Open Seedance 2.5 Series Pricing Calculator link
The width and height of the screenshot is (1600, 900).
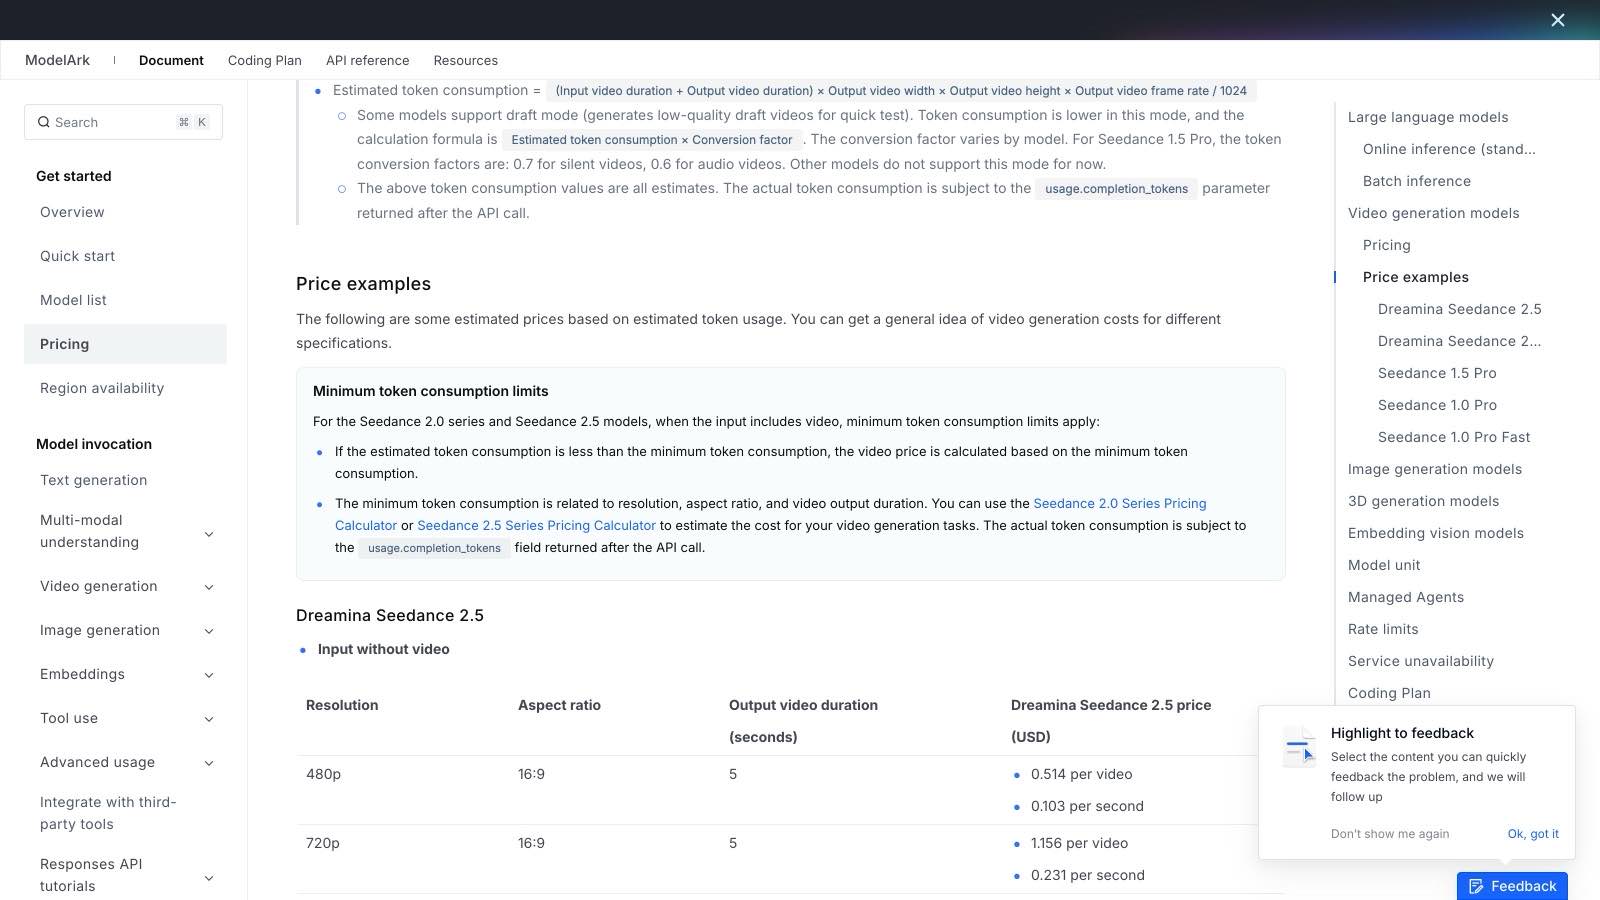tap(536, 526)
